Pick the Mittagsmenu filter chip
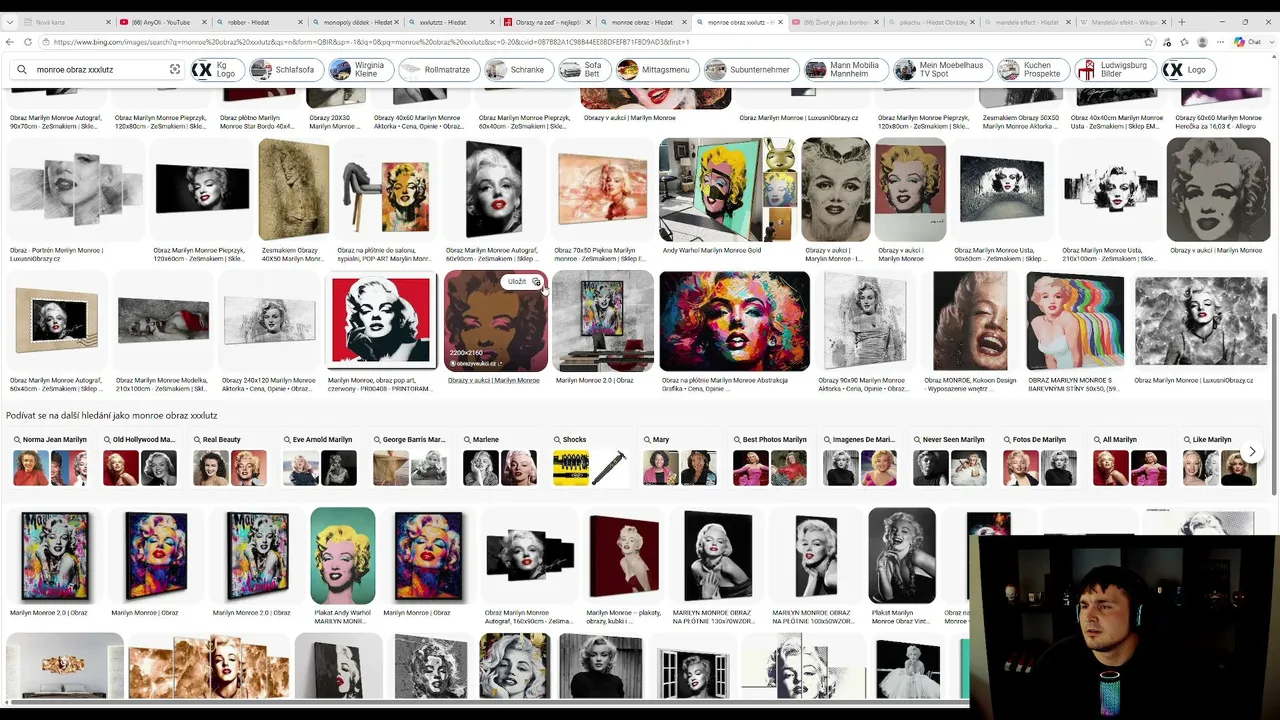Viewport: 1280px width, 720px height. [x=656, y=70]
